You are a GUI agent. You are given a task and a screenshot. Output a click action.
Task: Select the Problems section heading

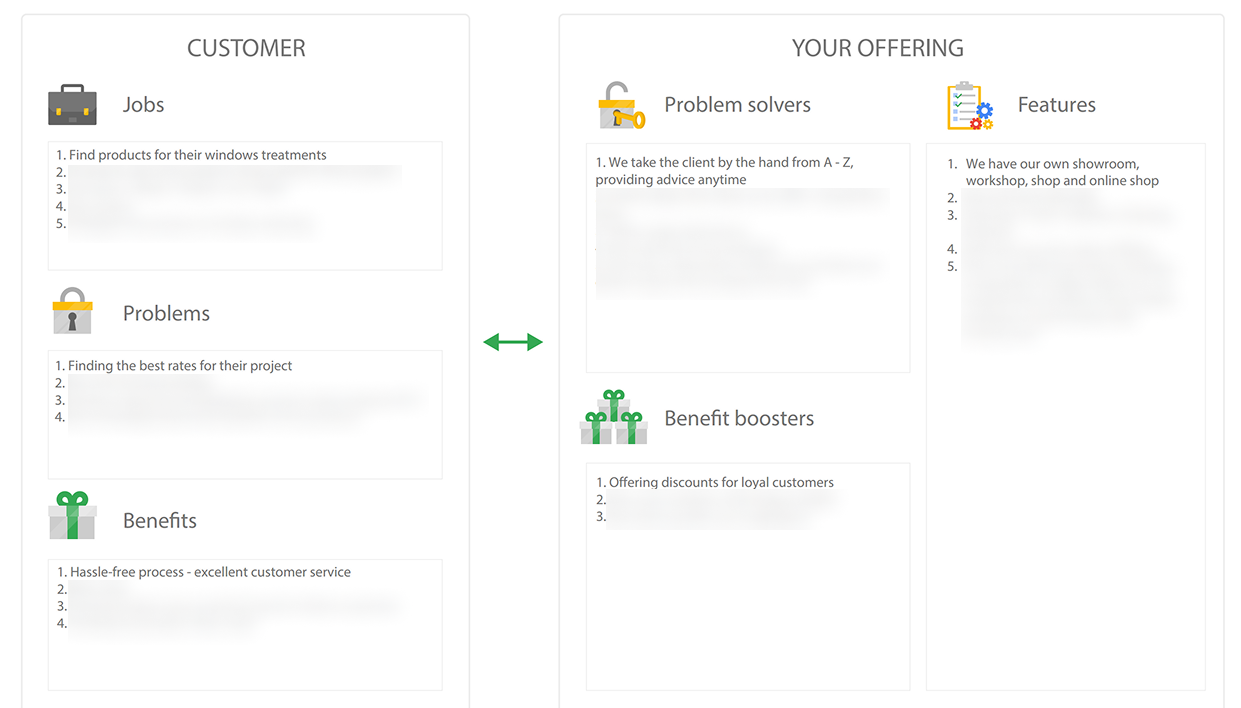[x=166, y=313]
